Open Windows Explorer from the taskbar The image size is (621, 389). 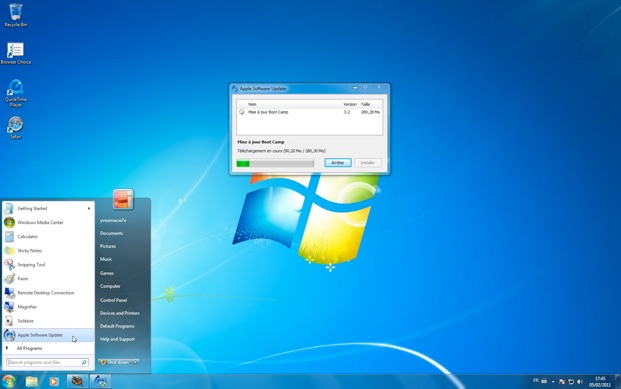(32, 381)
